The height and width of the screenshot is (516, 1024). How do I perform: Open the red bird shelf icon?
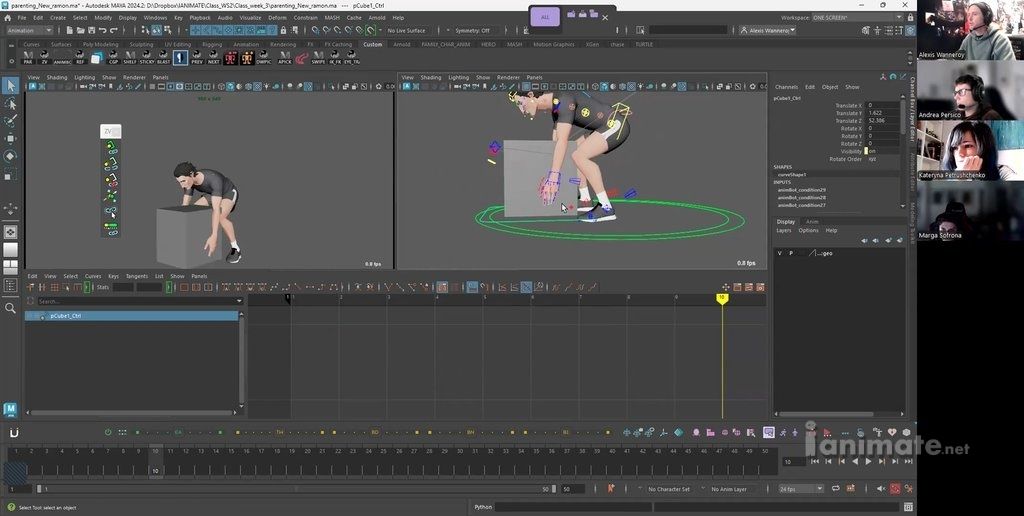(x=301, y=58)
